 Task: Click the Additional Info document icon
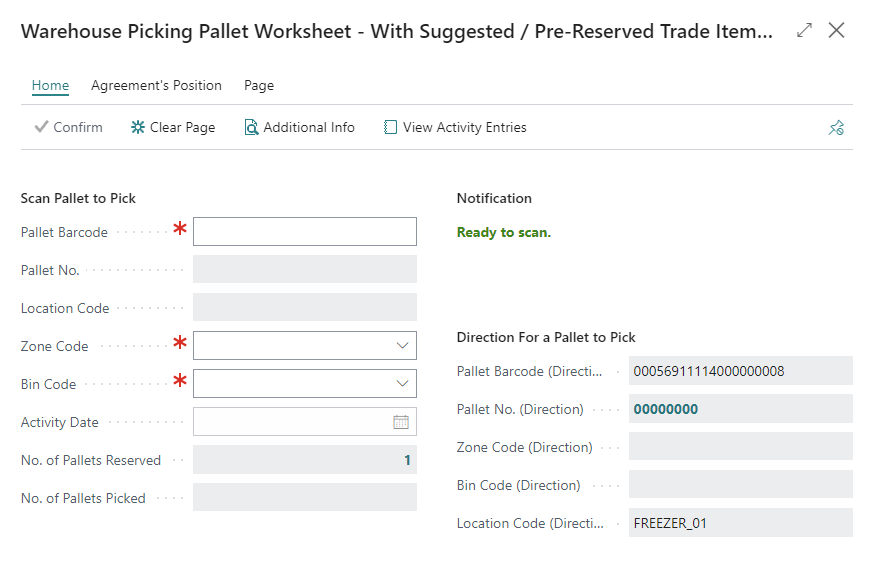click(252, 128)
